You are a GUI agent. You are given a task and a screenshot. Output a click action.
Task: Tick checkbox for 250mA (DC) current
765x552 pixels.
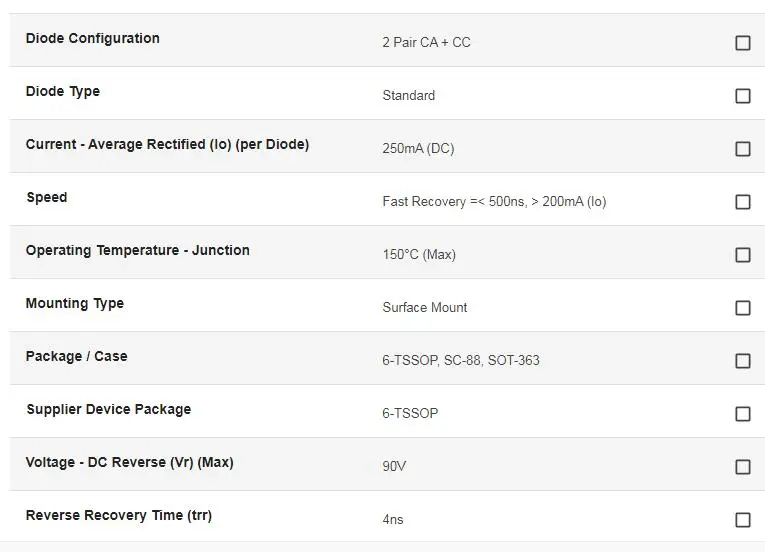[x=743, y=149]
